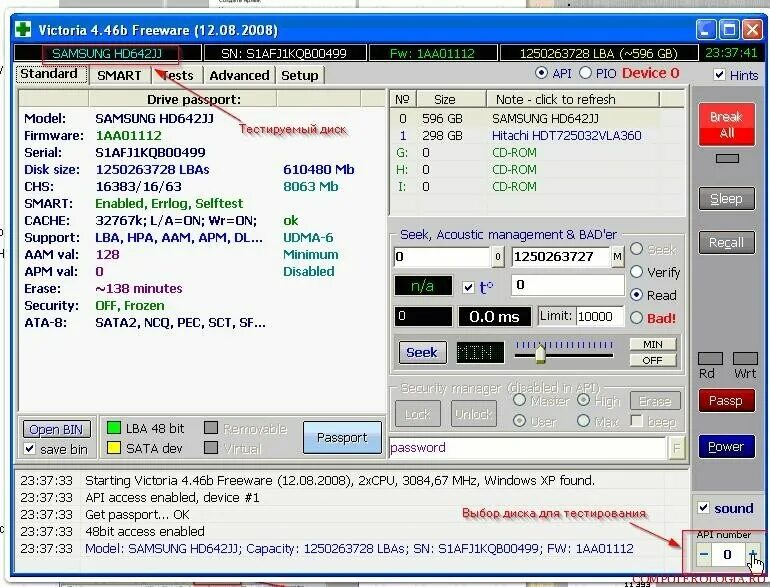Image resolution: width=770 pixels, height=587 pixels.
Task: Click the Rd indicator light
Action: click(710, 359)
